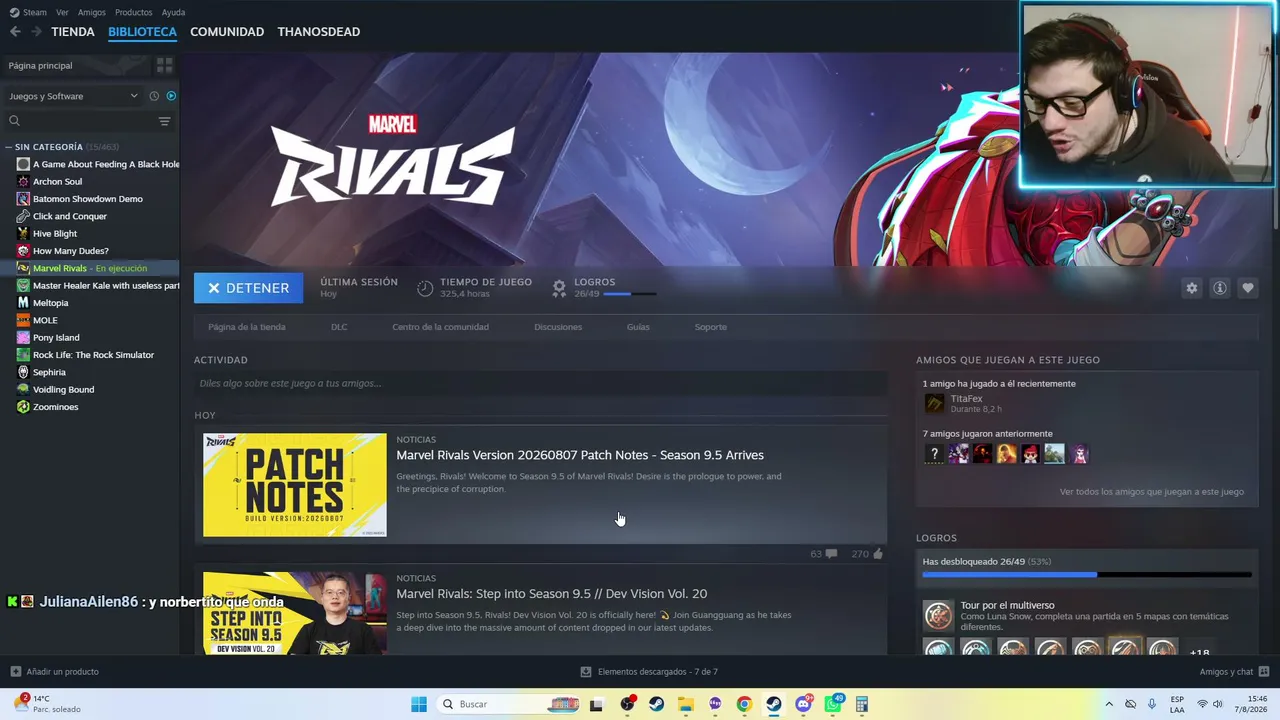The image size is (1280, 720).
Task: Like the Patch Notes news post
Action: 867,554
